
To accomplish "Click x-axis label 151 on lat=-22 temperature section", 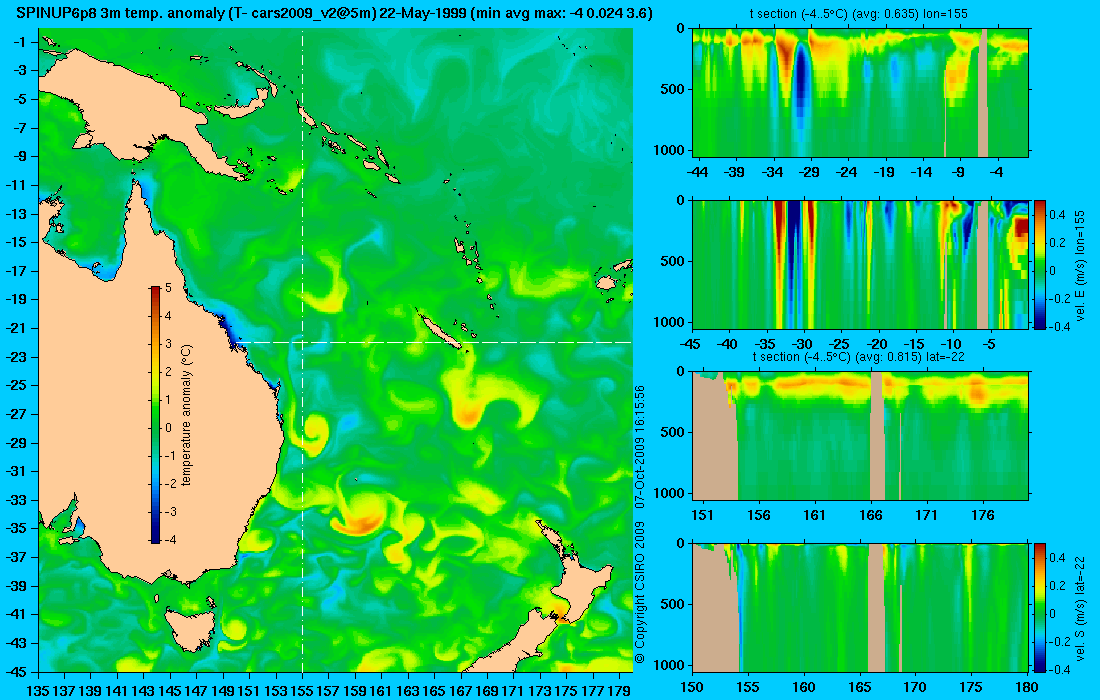I will click(702, 515).
